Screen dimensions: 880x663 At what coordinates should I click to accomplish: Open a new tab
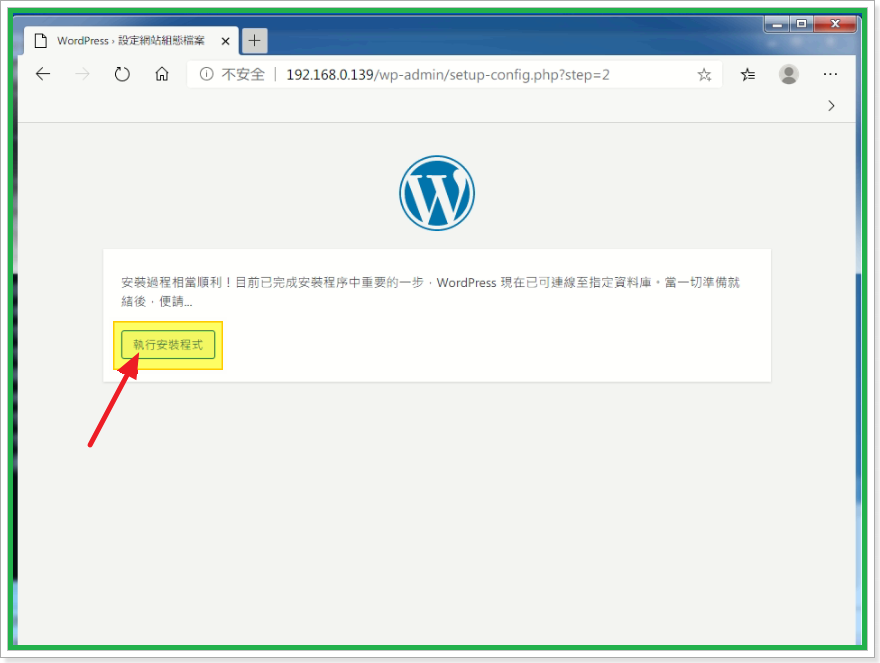pos(254,40)
